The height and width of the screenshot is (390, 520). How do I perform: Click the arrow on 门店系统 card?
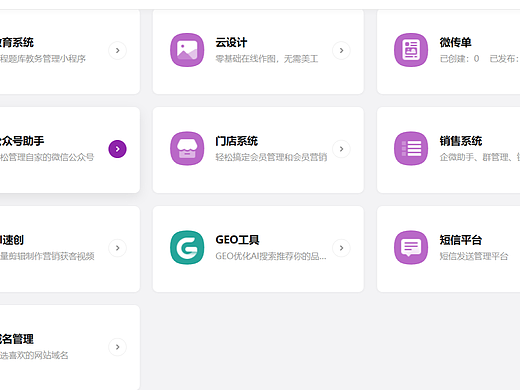(x=341, y=149)
